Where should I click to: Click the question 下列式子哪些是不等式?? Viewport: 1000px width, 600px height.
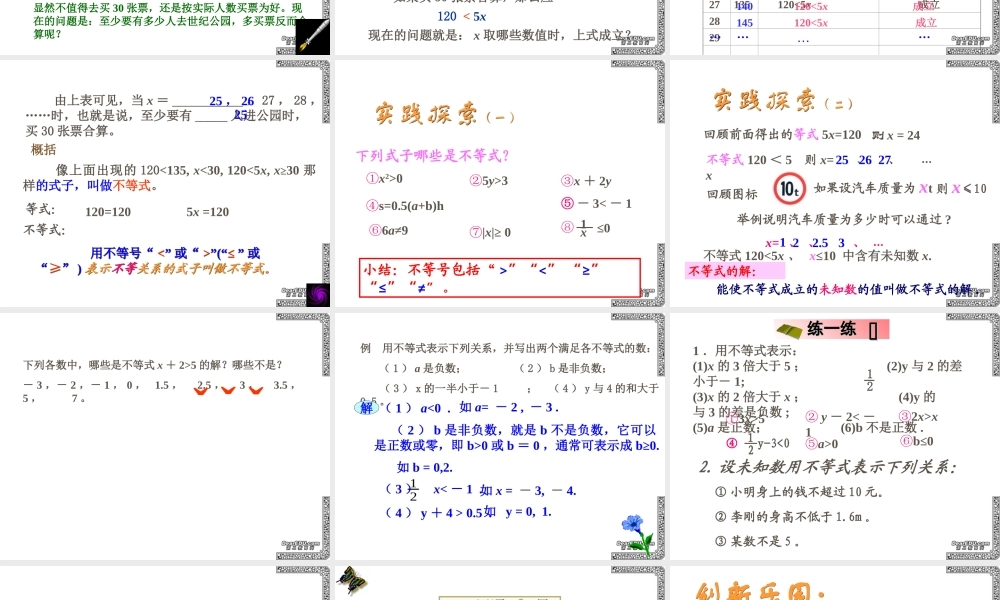(432, 155)
